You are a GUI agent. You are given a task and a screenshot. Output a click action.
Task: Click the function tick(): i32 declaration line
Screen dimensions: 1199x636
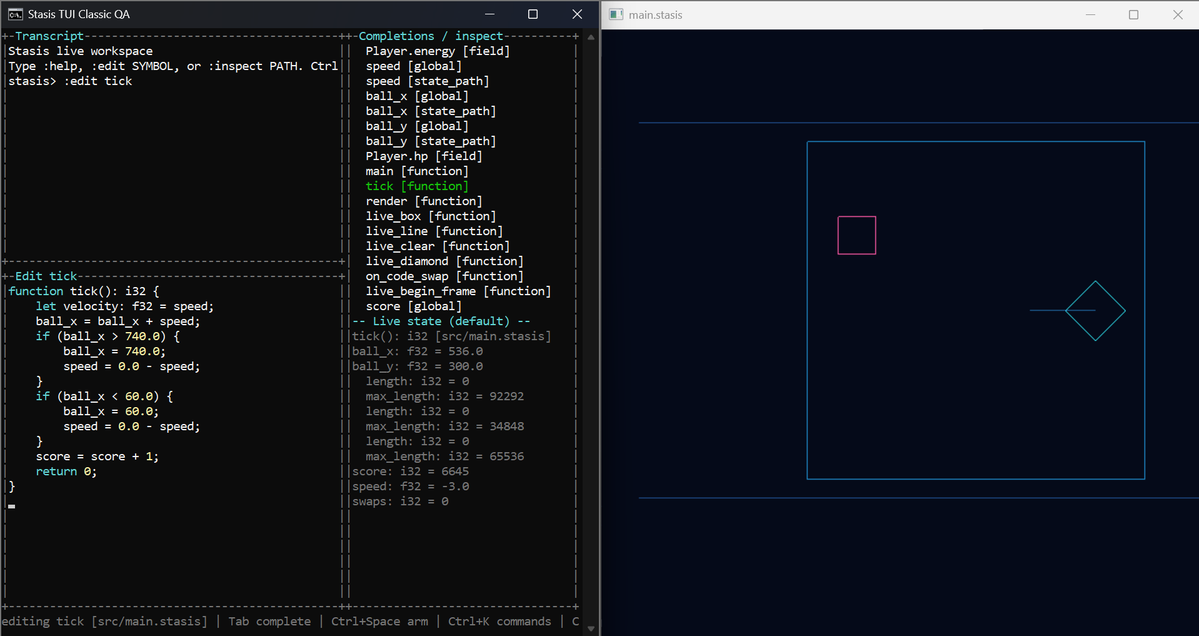click(x=84, y=291)
